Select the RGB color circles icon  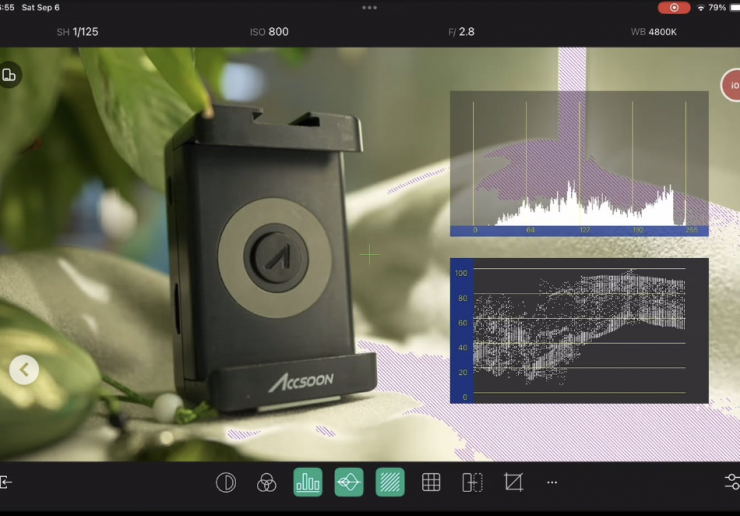tap(266, 482)
